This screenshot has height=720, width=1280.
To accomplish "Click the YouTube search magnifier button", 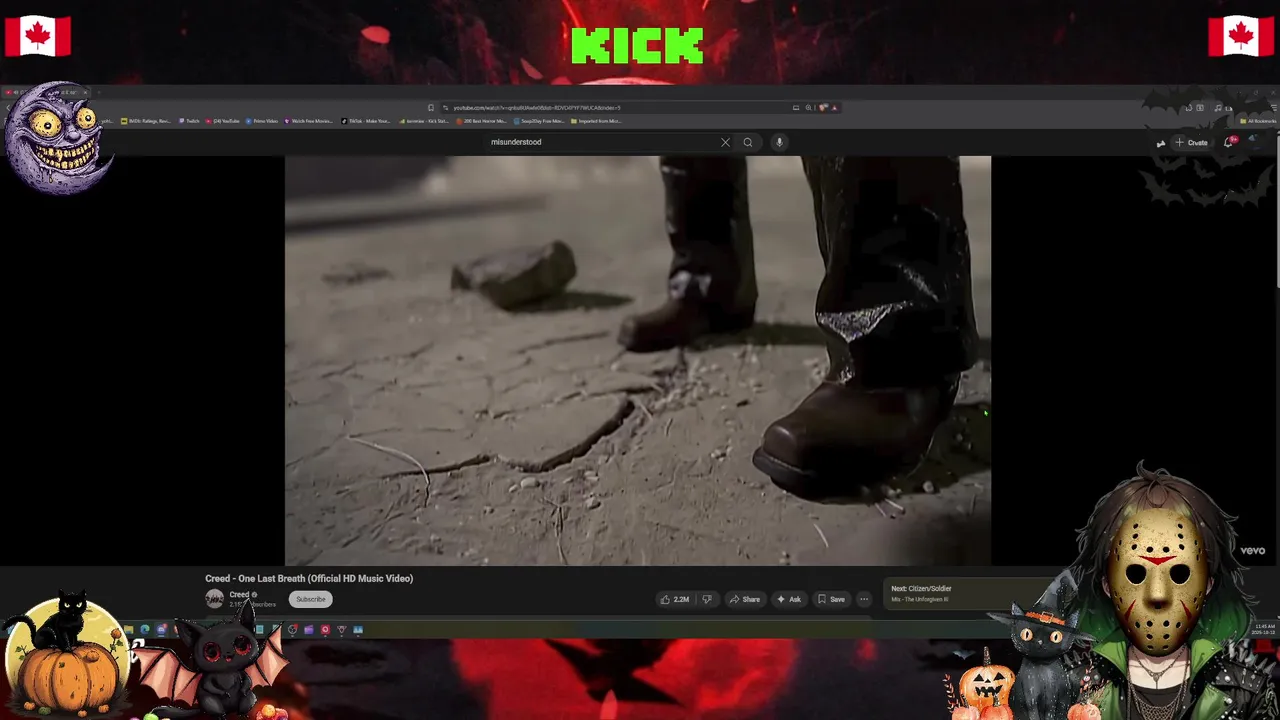I will (x=747, y=142).
